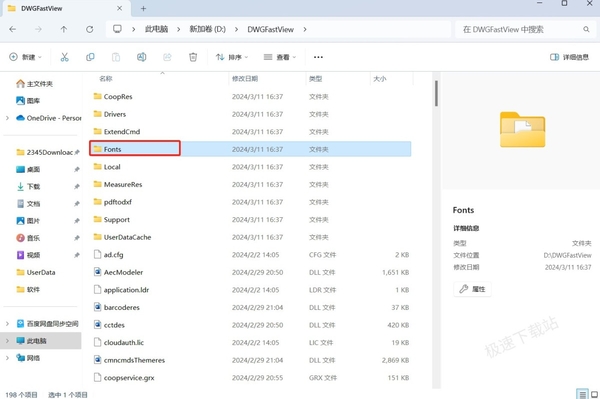Select the MeasureRes folder
Image resolution: width=600 pixels, height=399 pixels.
250,184
